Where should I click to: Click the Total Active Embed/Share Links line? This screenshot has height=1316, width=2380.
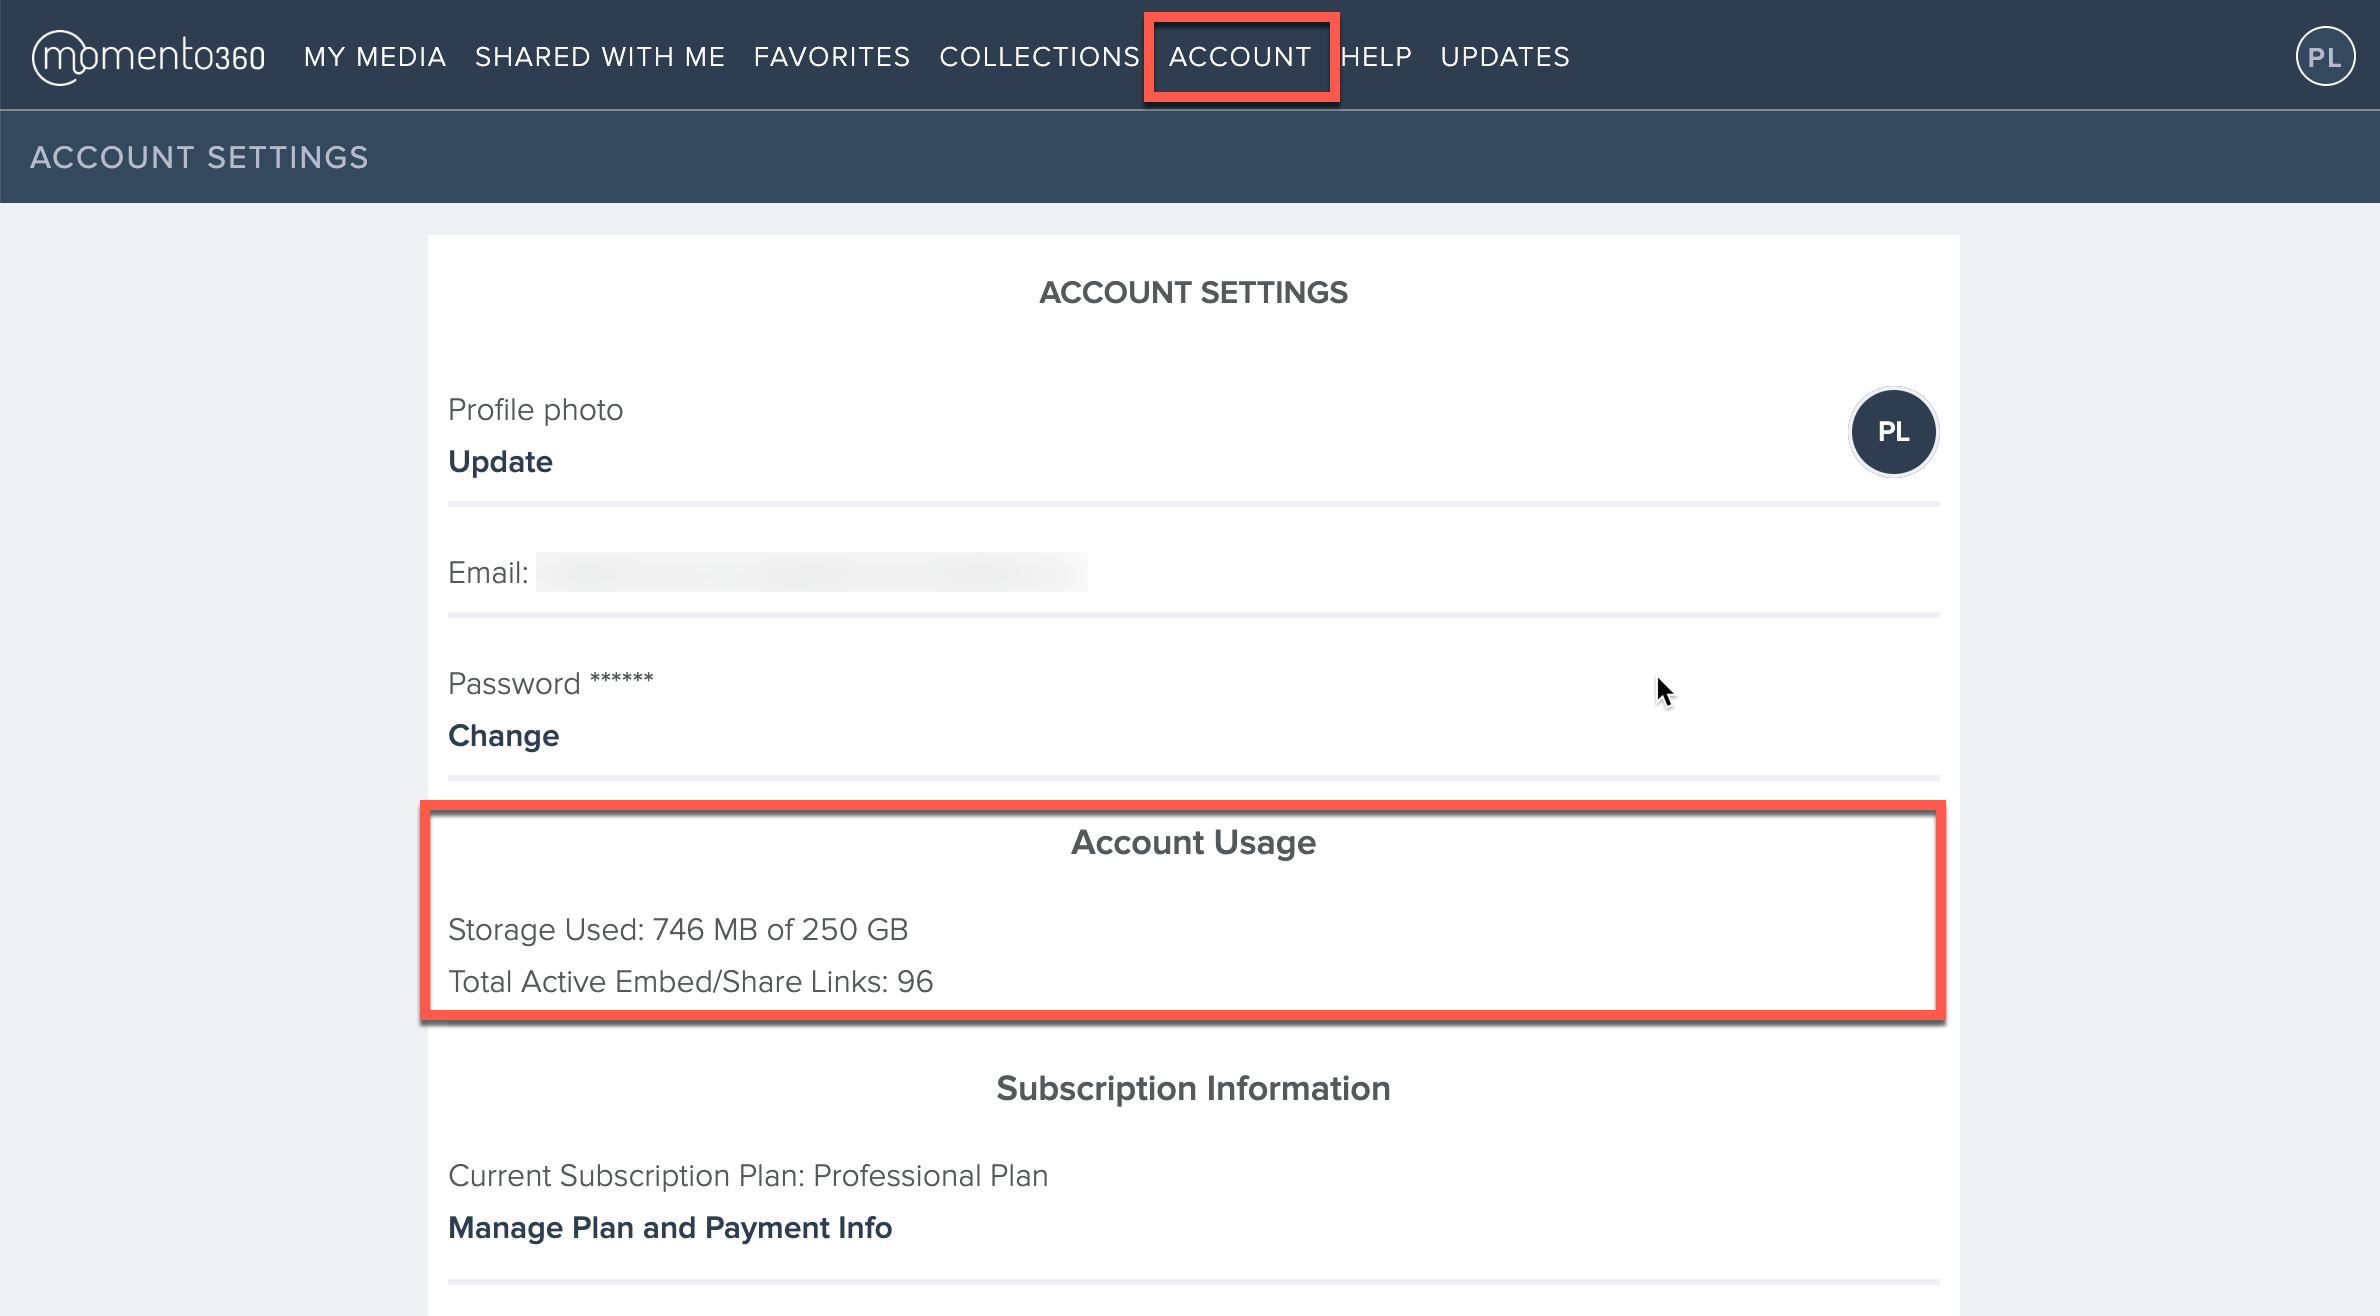pos(690,982)
